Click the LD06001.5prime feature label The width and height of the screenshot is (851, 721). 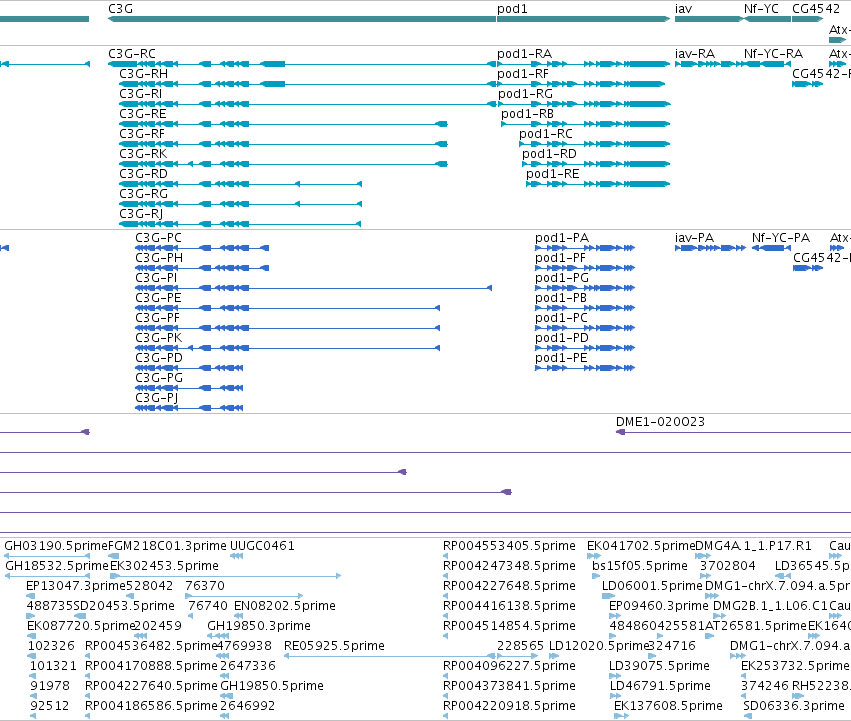[x=652, y=586]
